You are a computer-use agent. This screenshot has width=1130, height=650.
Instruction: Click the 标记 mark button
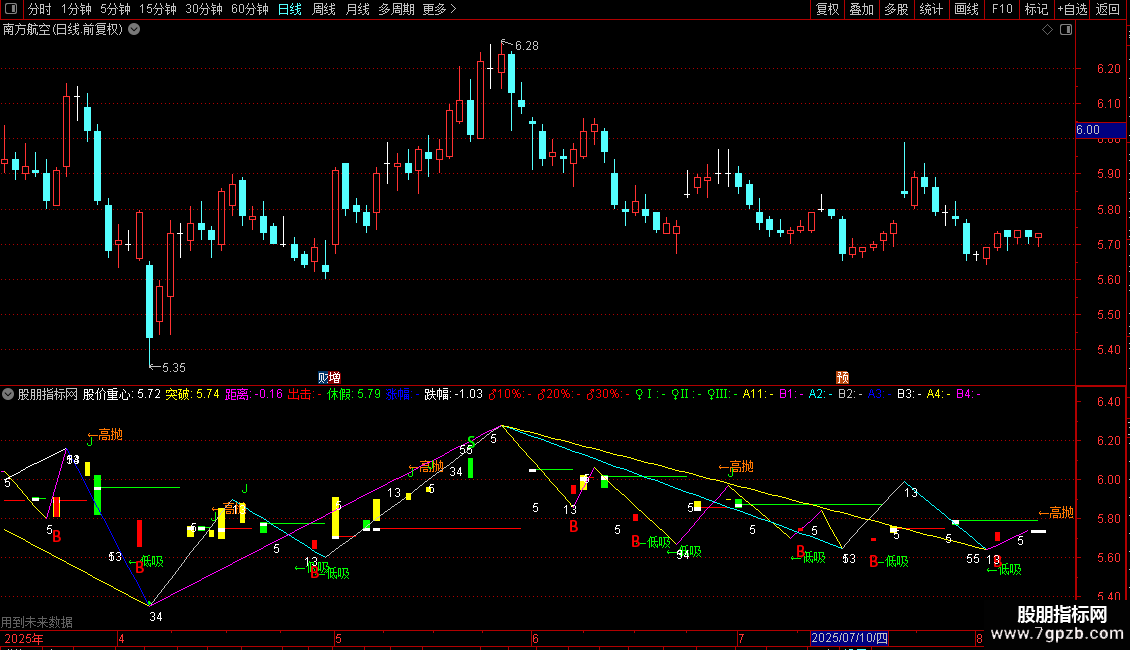click(1036, 9)
